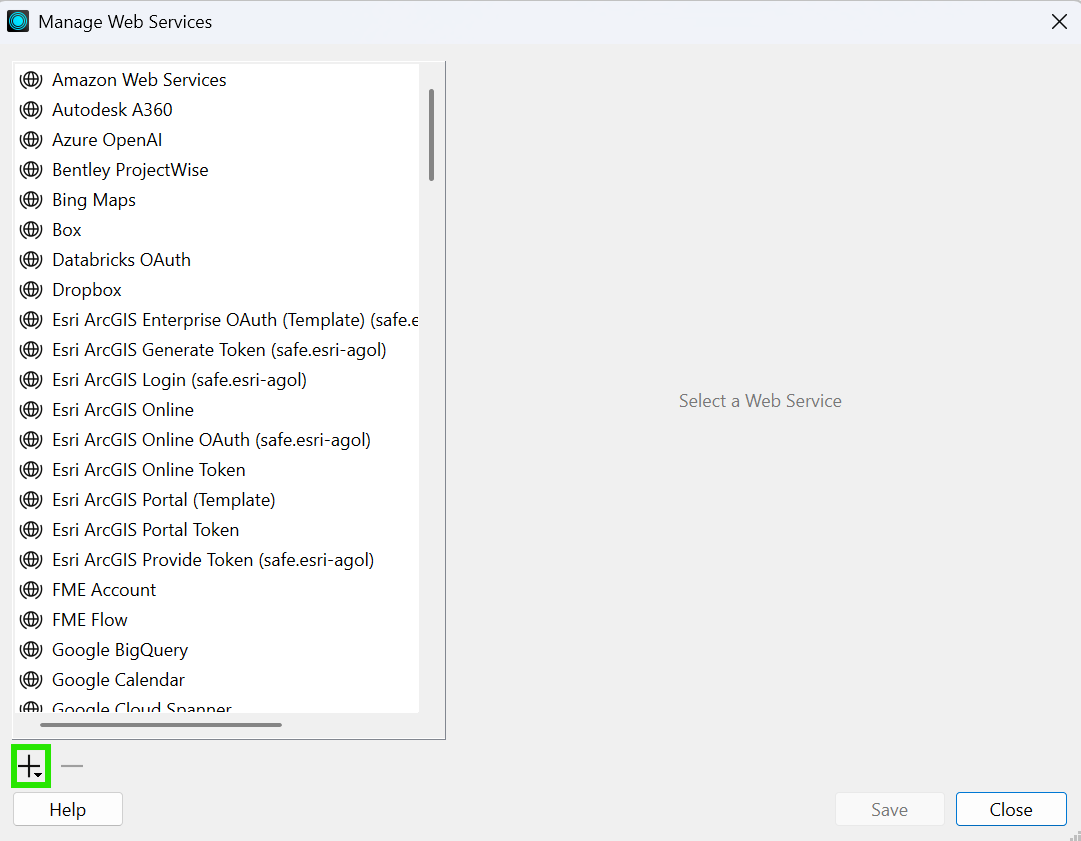Click globe icon beside ArcGIS Portal (Template)
The width and height of the screenshot is (1081, 841).
[x=31, y=500]
